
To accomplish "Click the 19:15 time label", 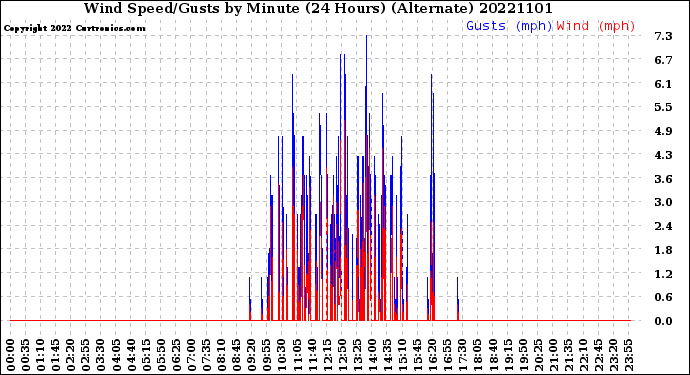I will point(508,355).
